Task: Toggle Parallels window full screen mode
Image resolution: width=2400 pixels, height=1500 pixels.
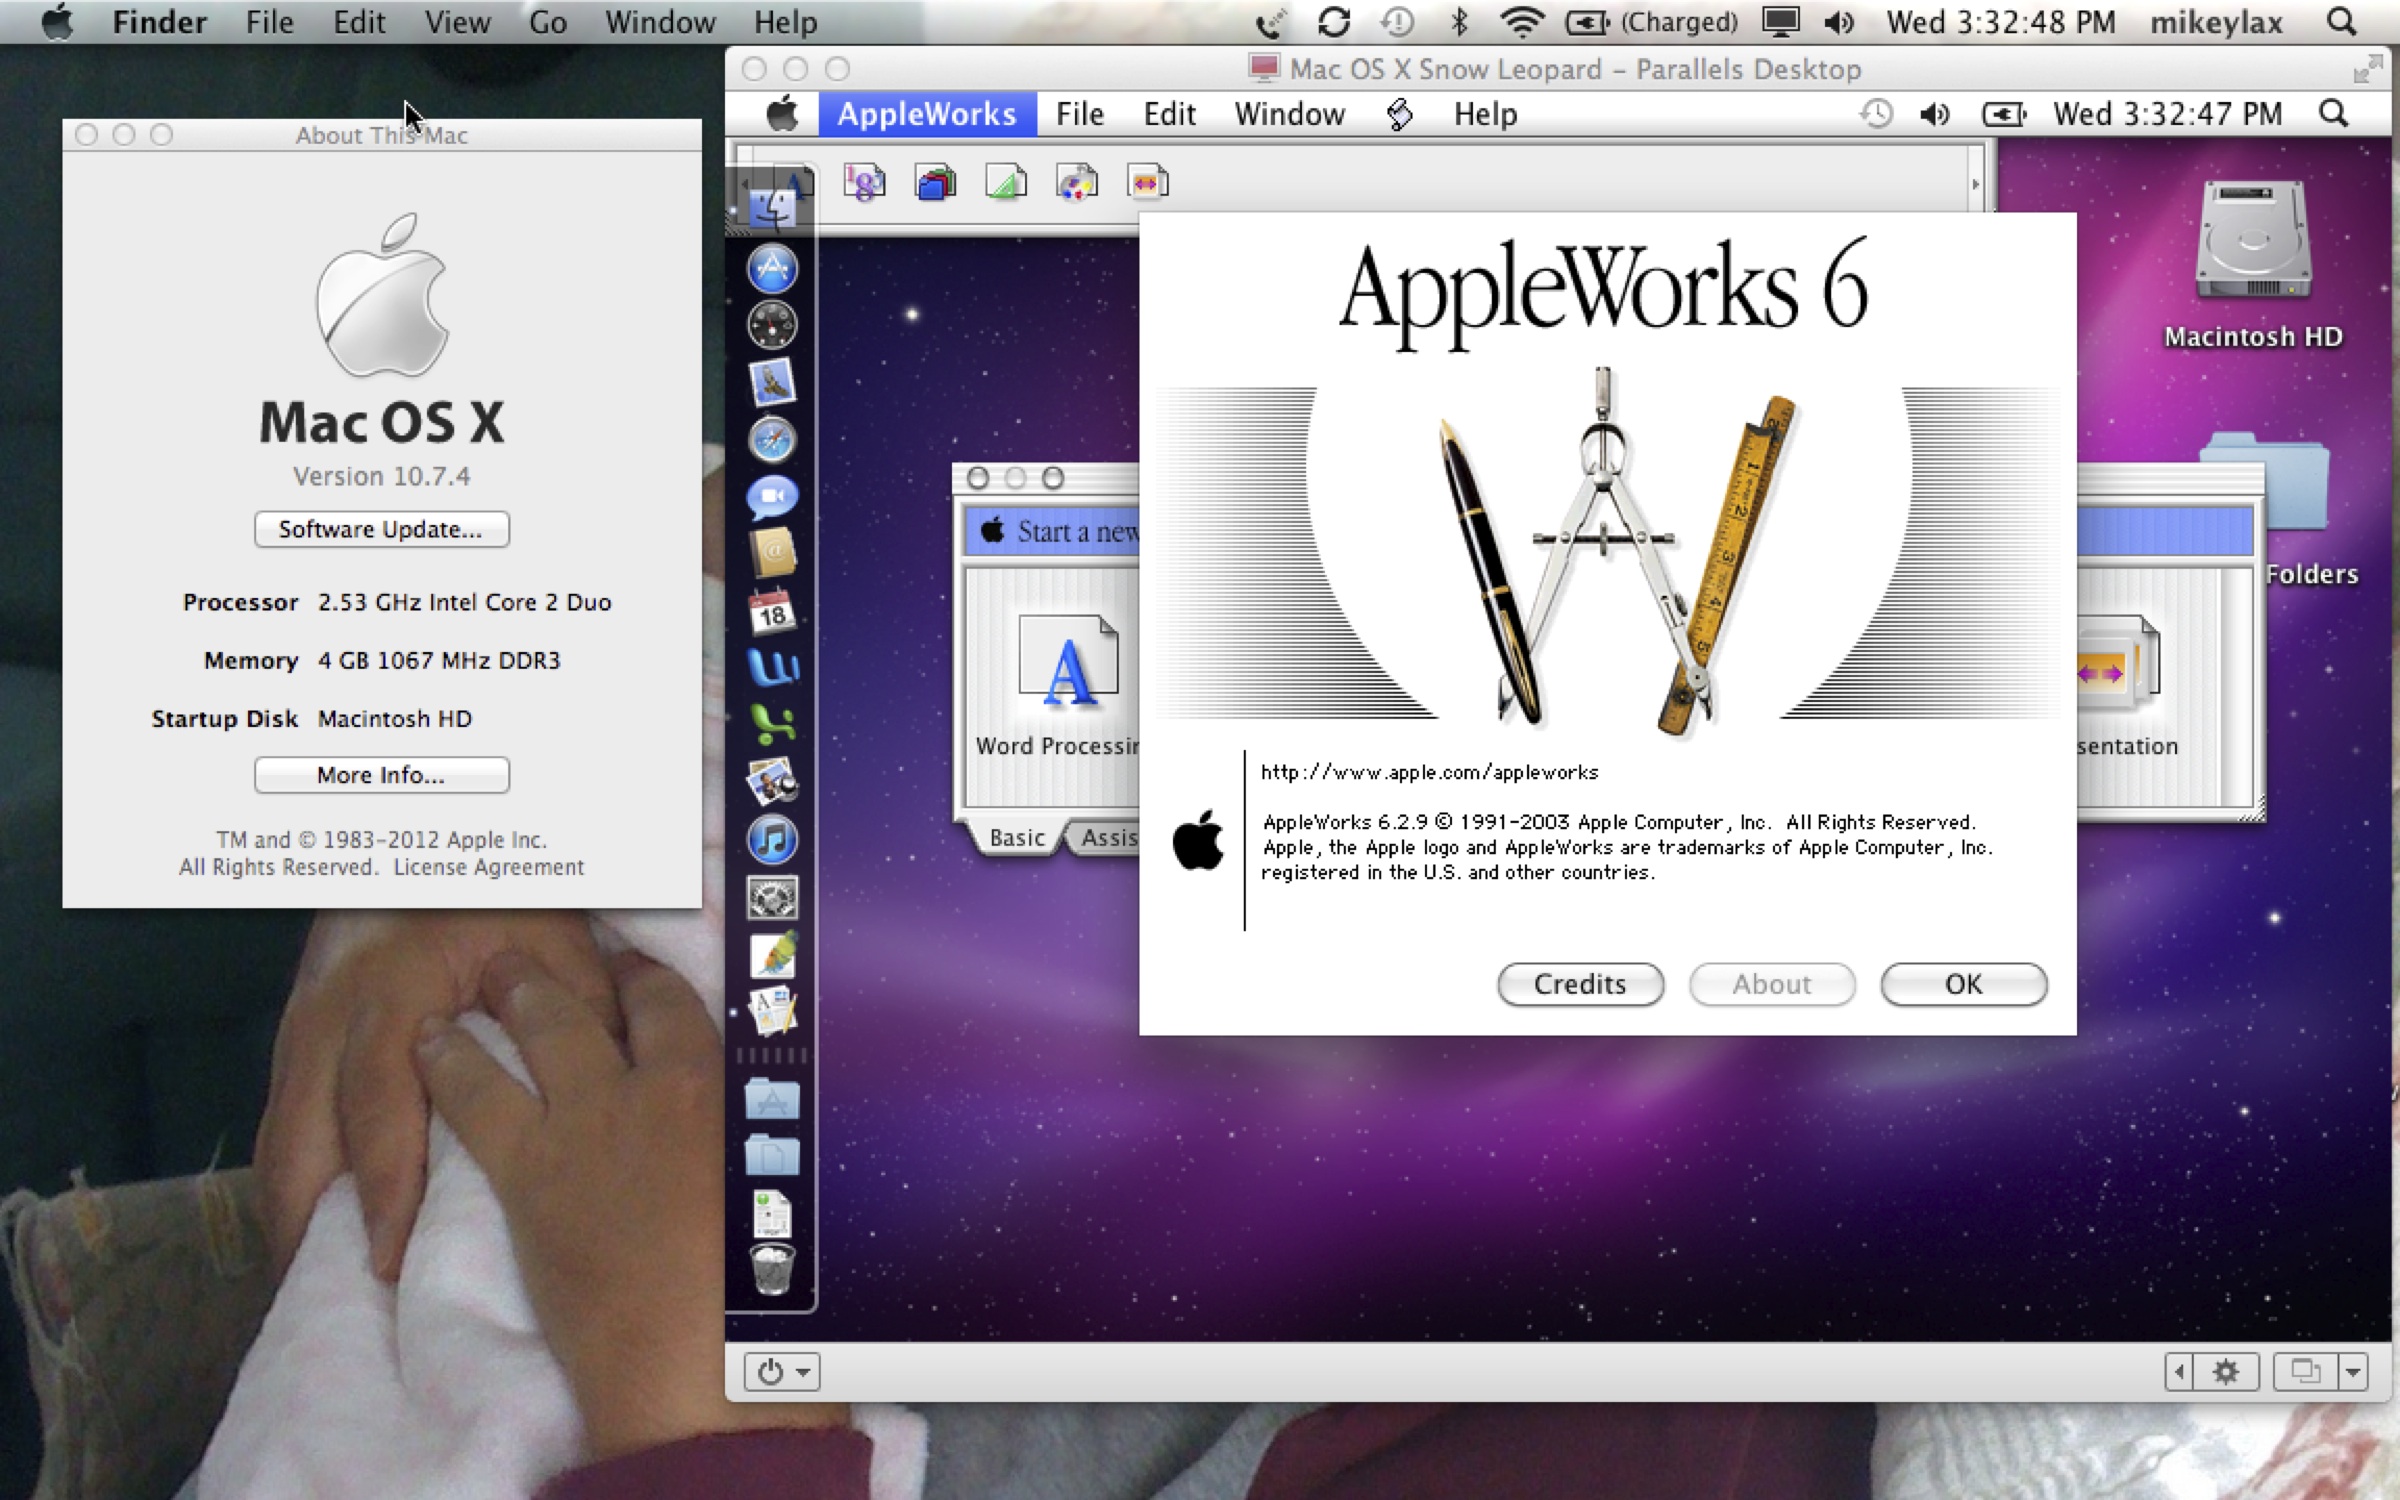Action: click(x=2367, y=69)
